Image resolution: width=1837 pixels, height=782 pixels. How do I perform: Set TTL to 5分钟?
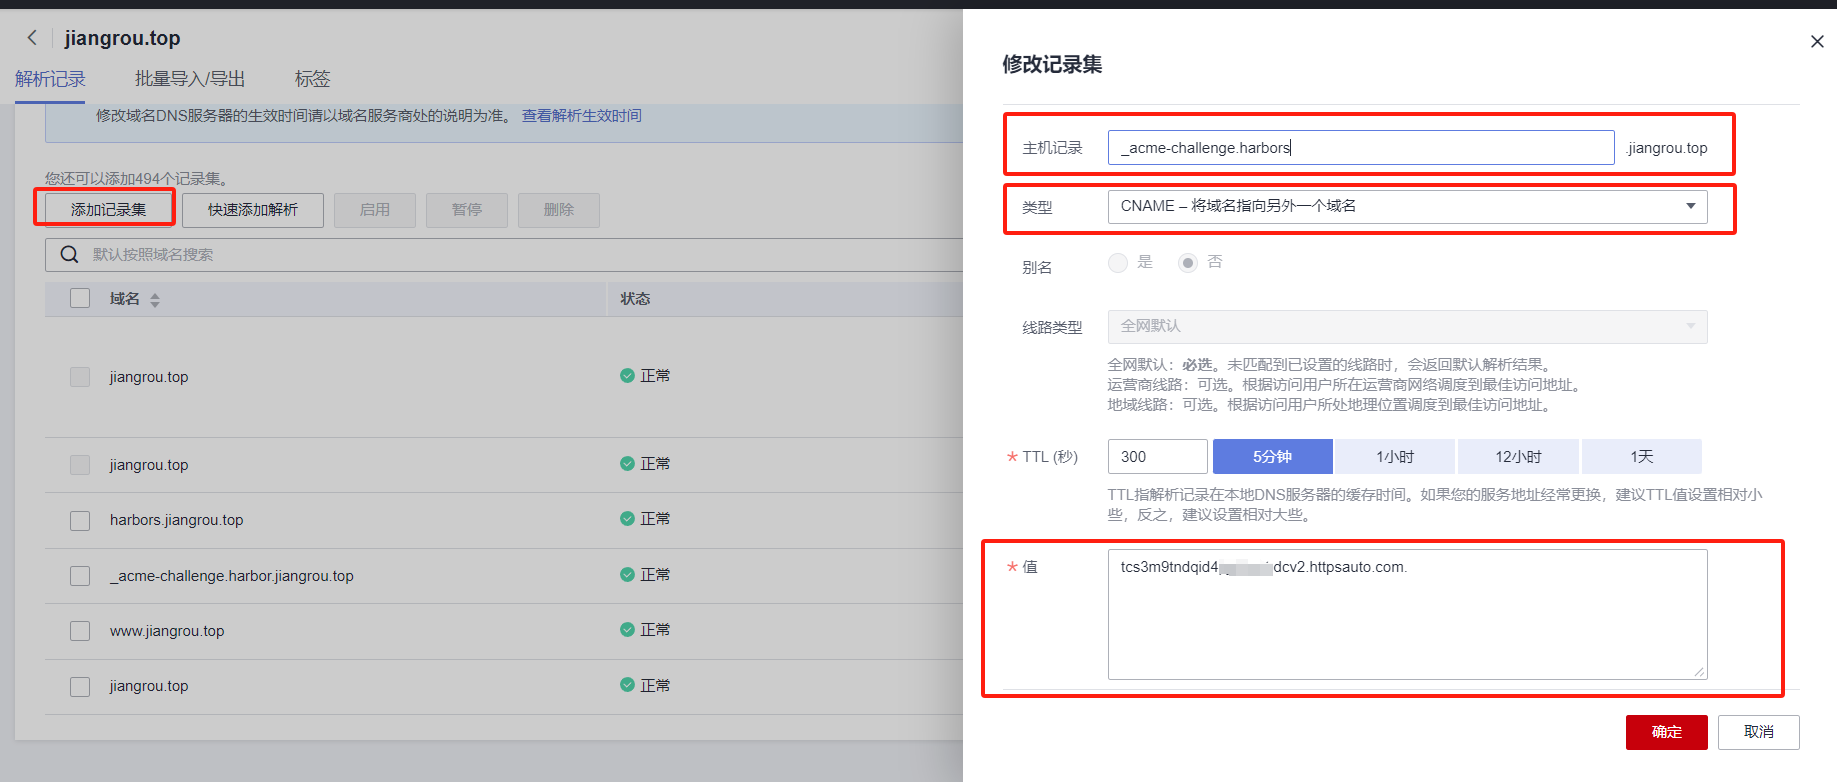tap(1273, 456)
